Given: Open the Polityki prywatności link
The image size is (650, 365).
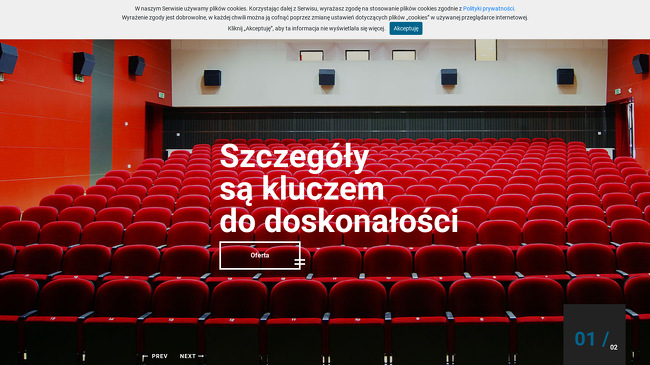Looking at the screenshot, I should click(488, 9).
